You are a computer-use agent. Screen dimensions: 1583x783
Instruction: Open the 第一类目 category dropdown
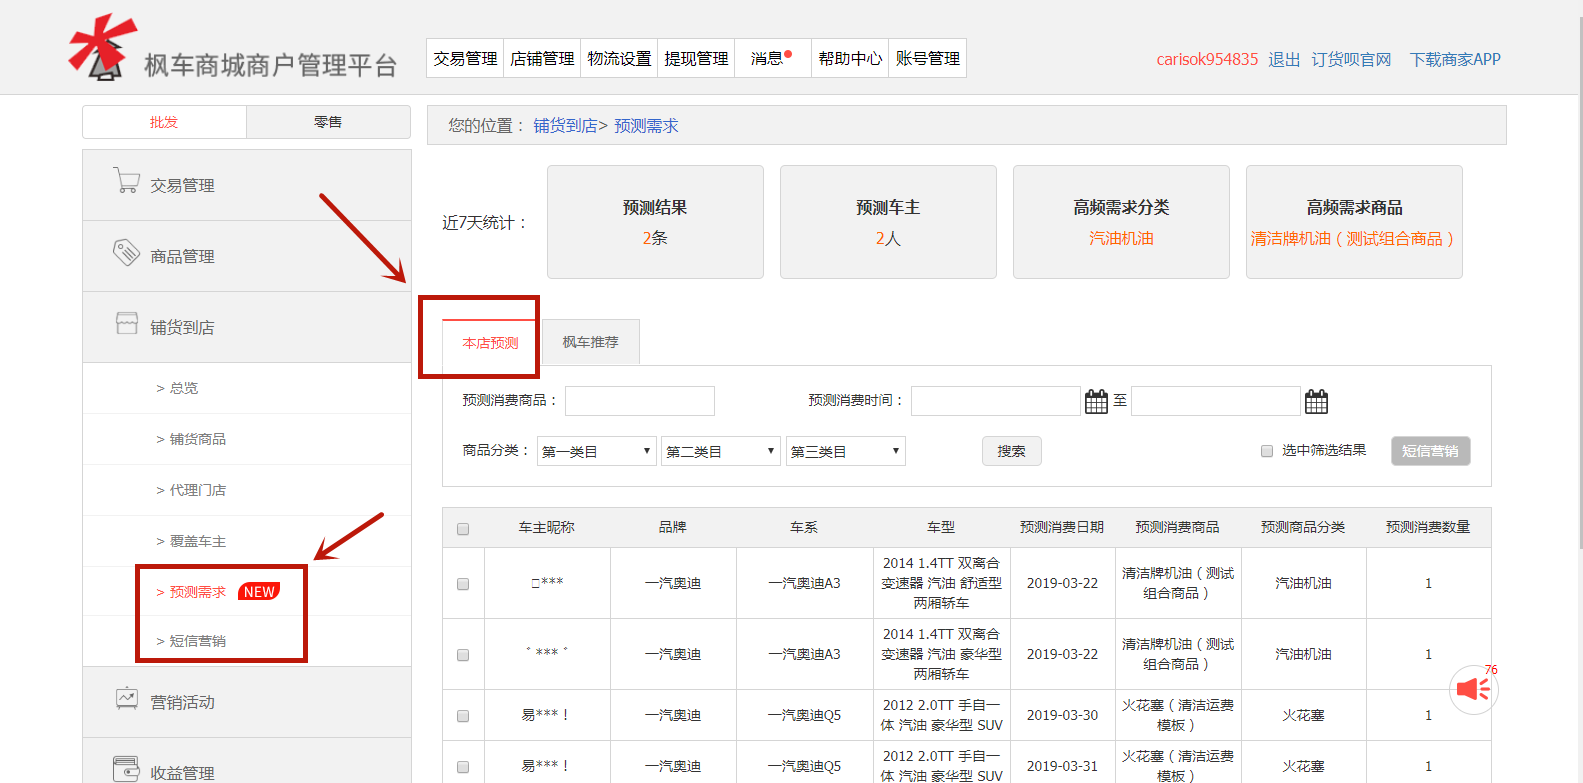point(596,451)
